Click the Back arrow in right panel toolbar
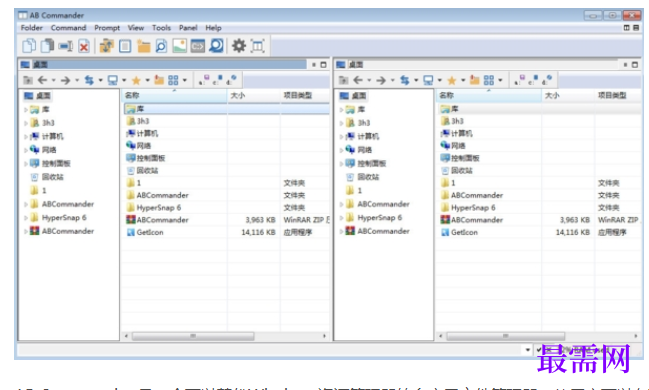 tap(358, 80)
